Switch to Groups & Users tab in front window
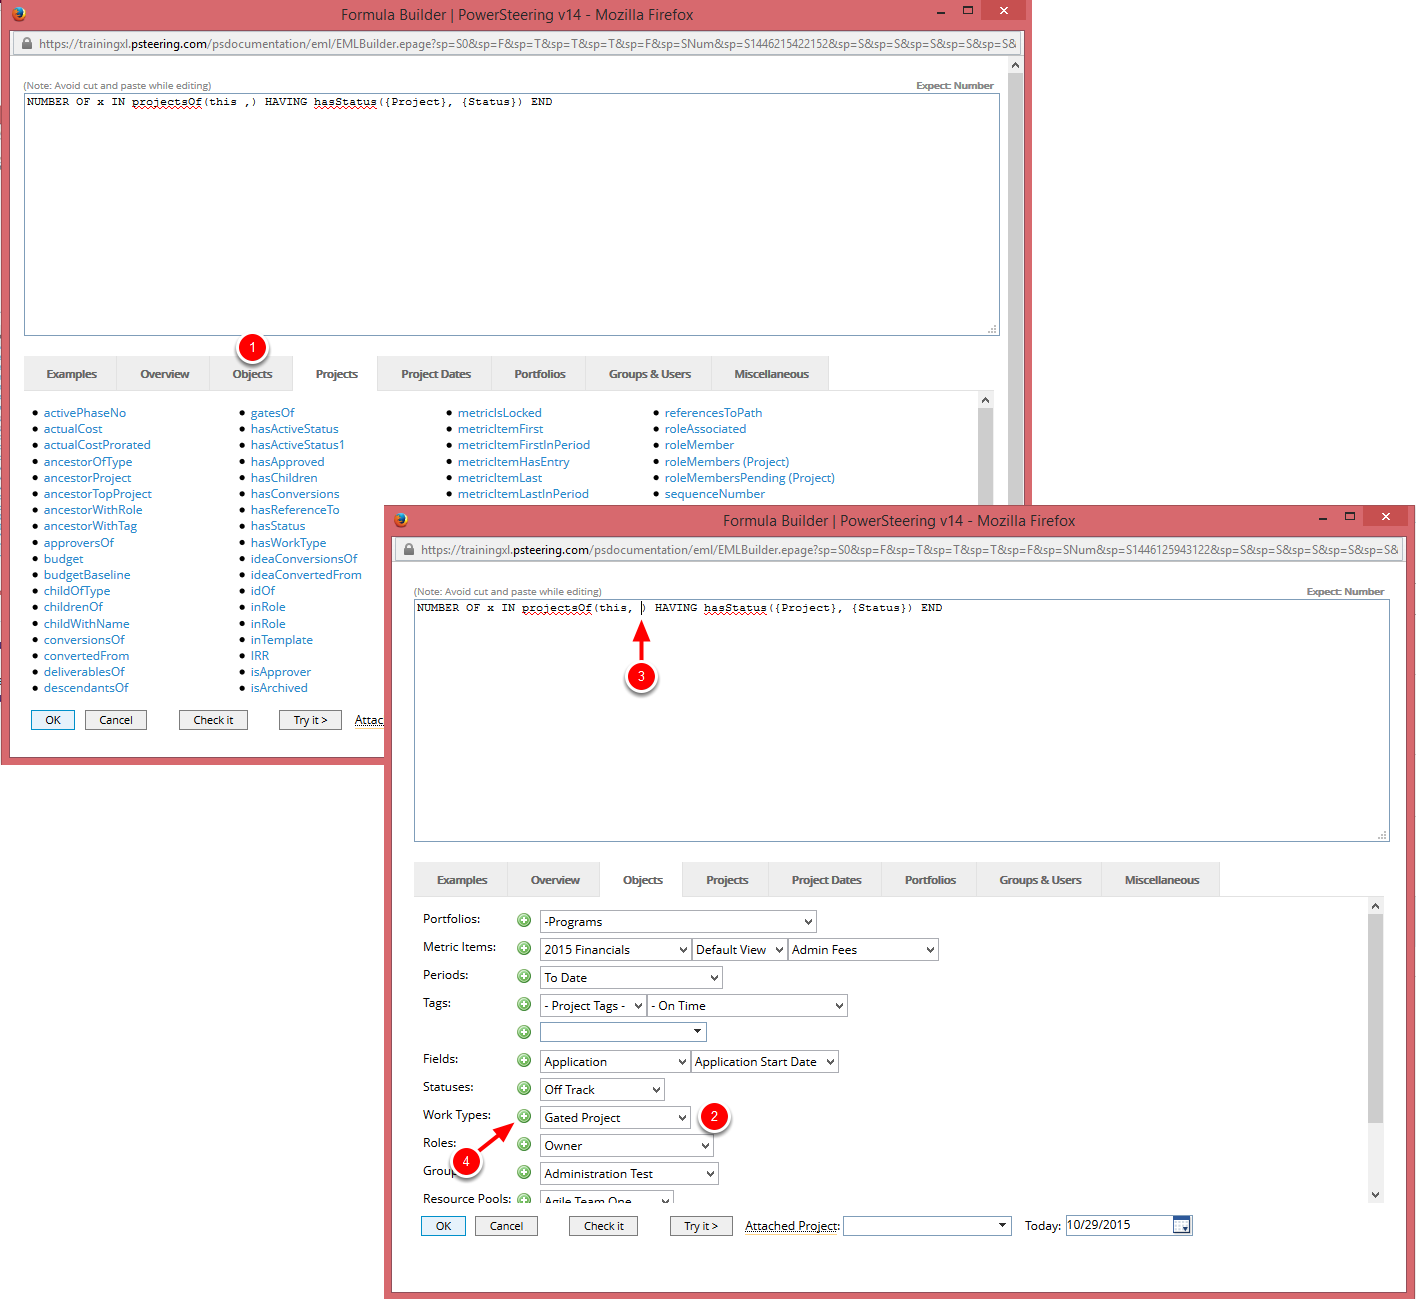Viewport: 1416px width, 1299px height. click(x=1040, y=880)
